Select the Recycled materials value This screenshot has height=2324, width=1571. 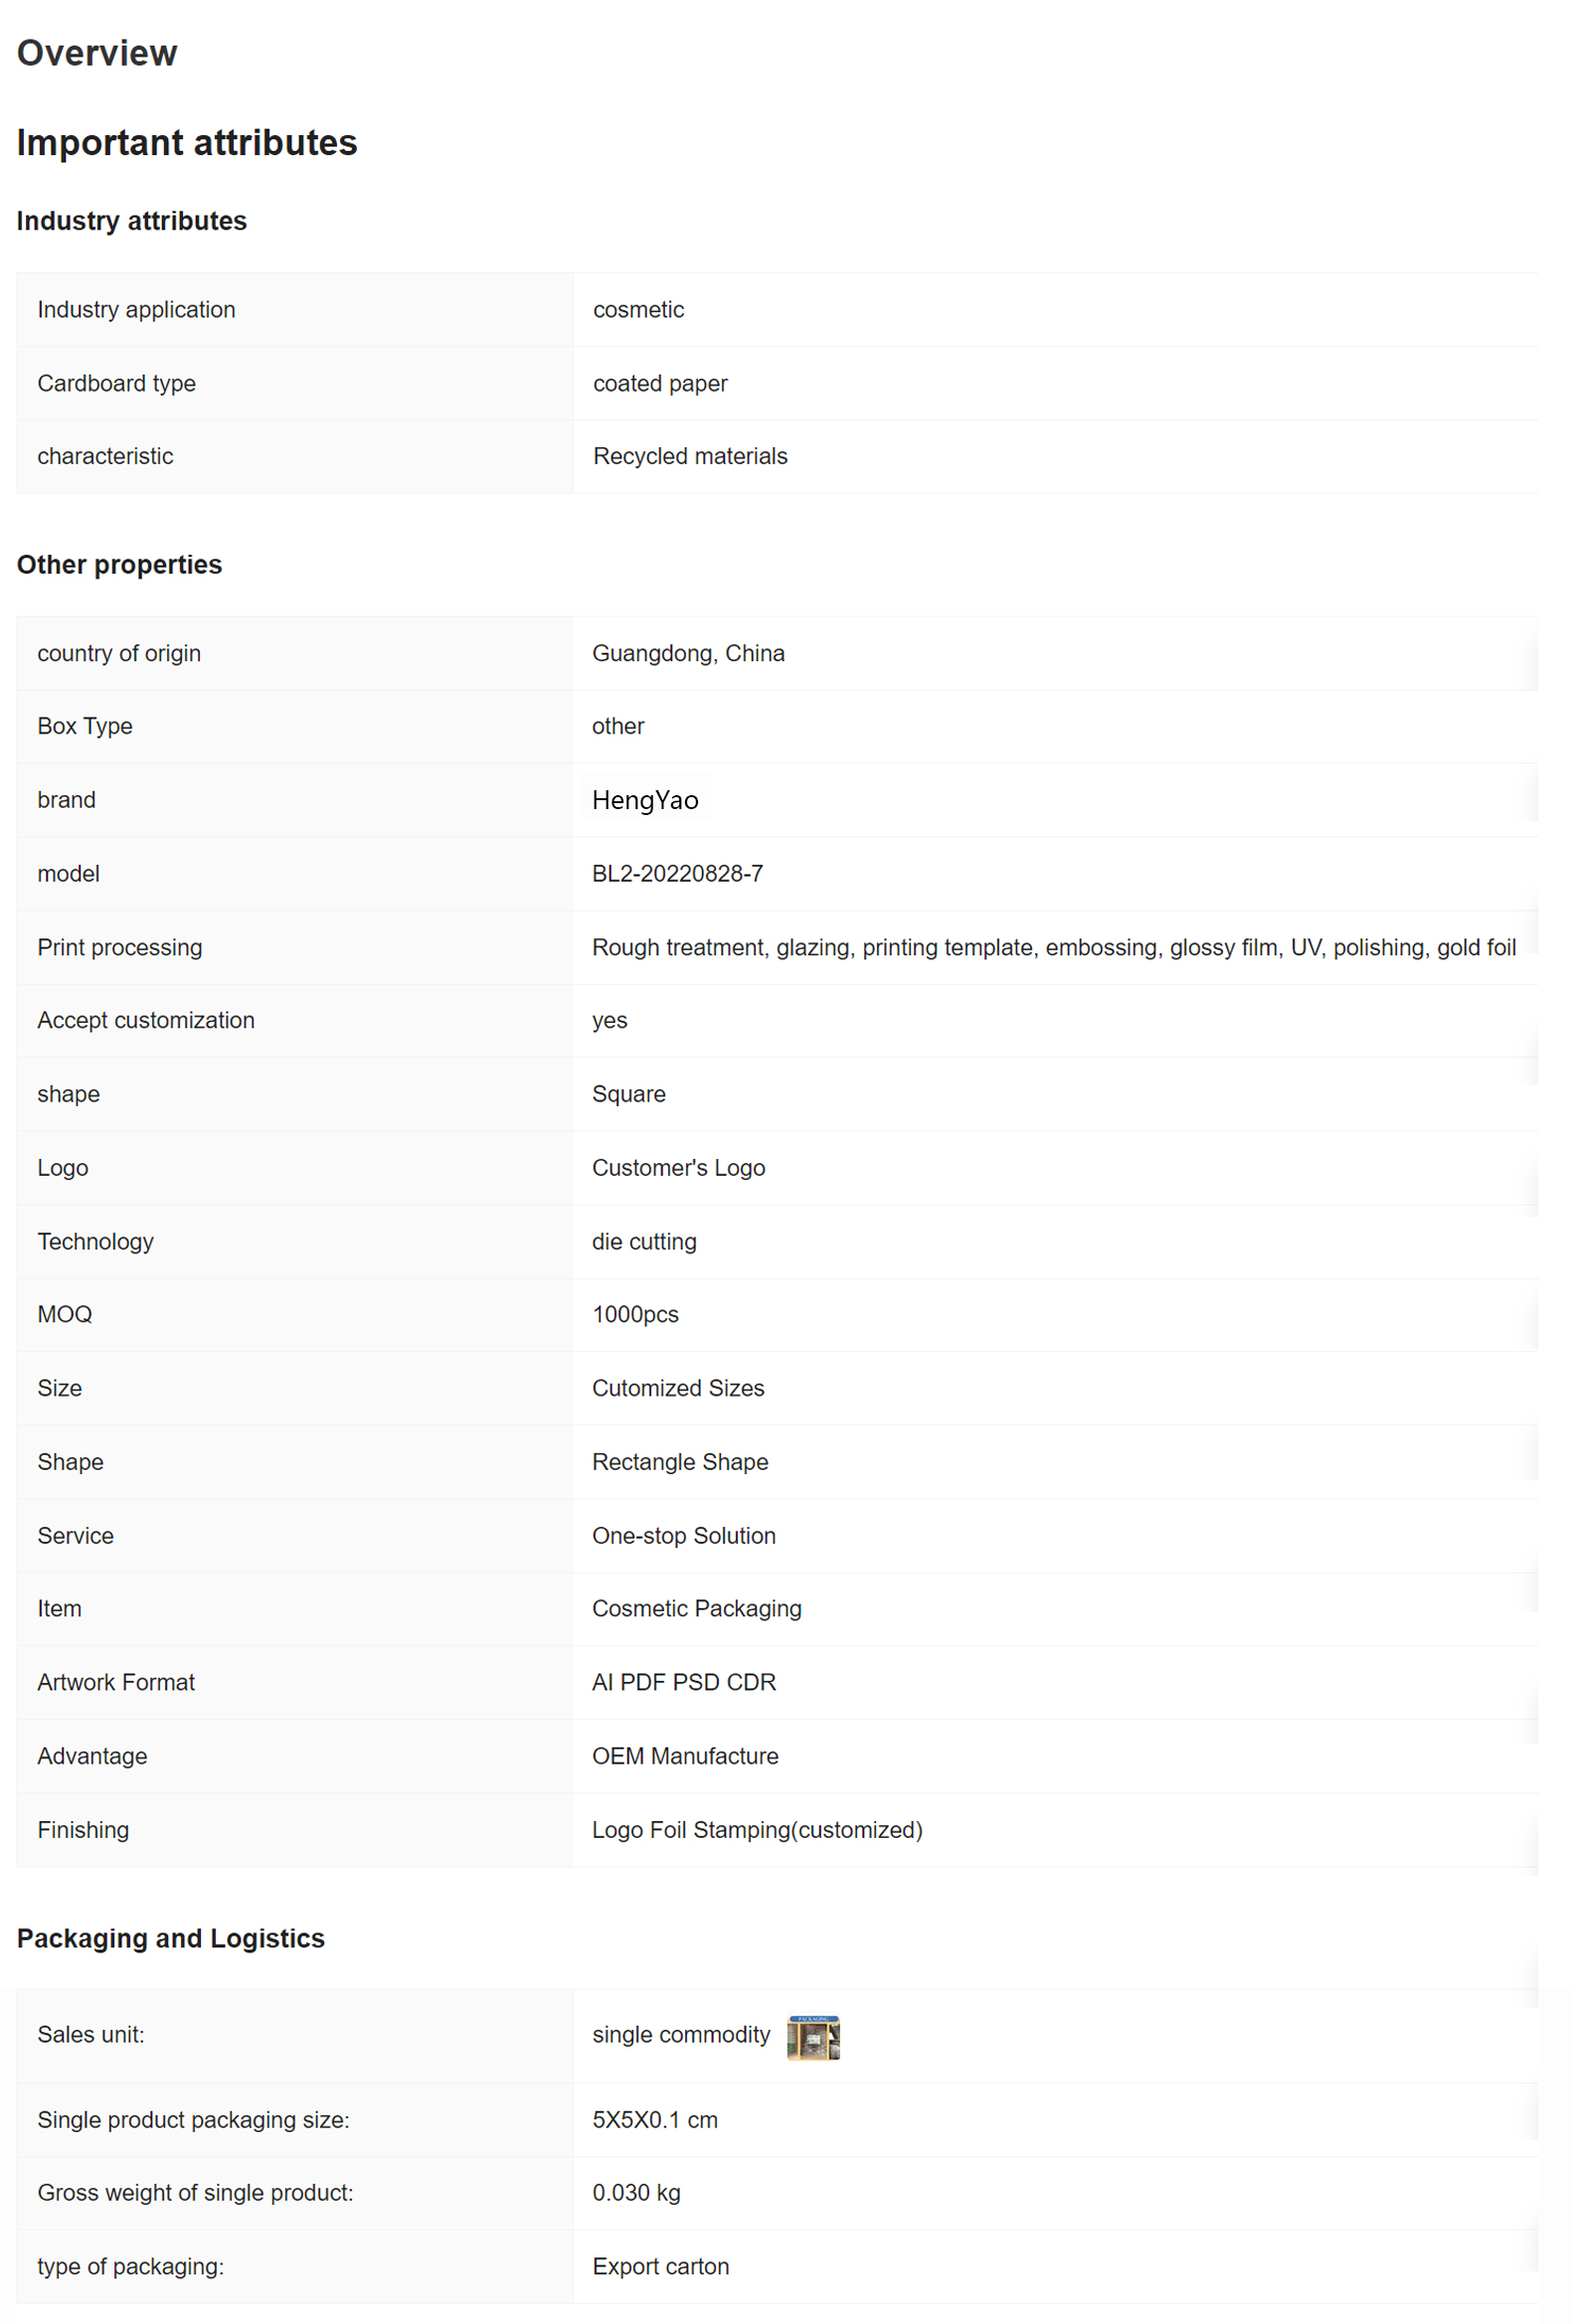tap(690, 456)
